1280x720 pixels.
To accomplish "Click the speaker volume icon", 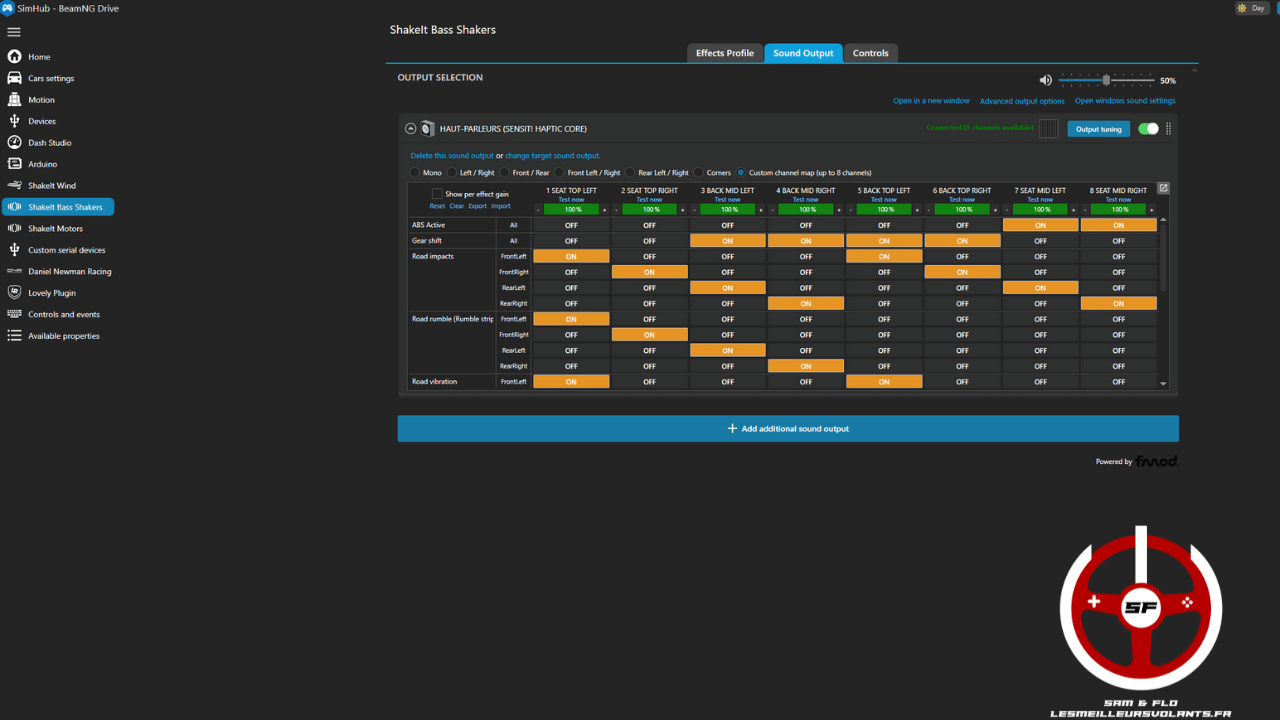I will point(1045,80).
